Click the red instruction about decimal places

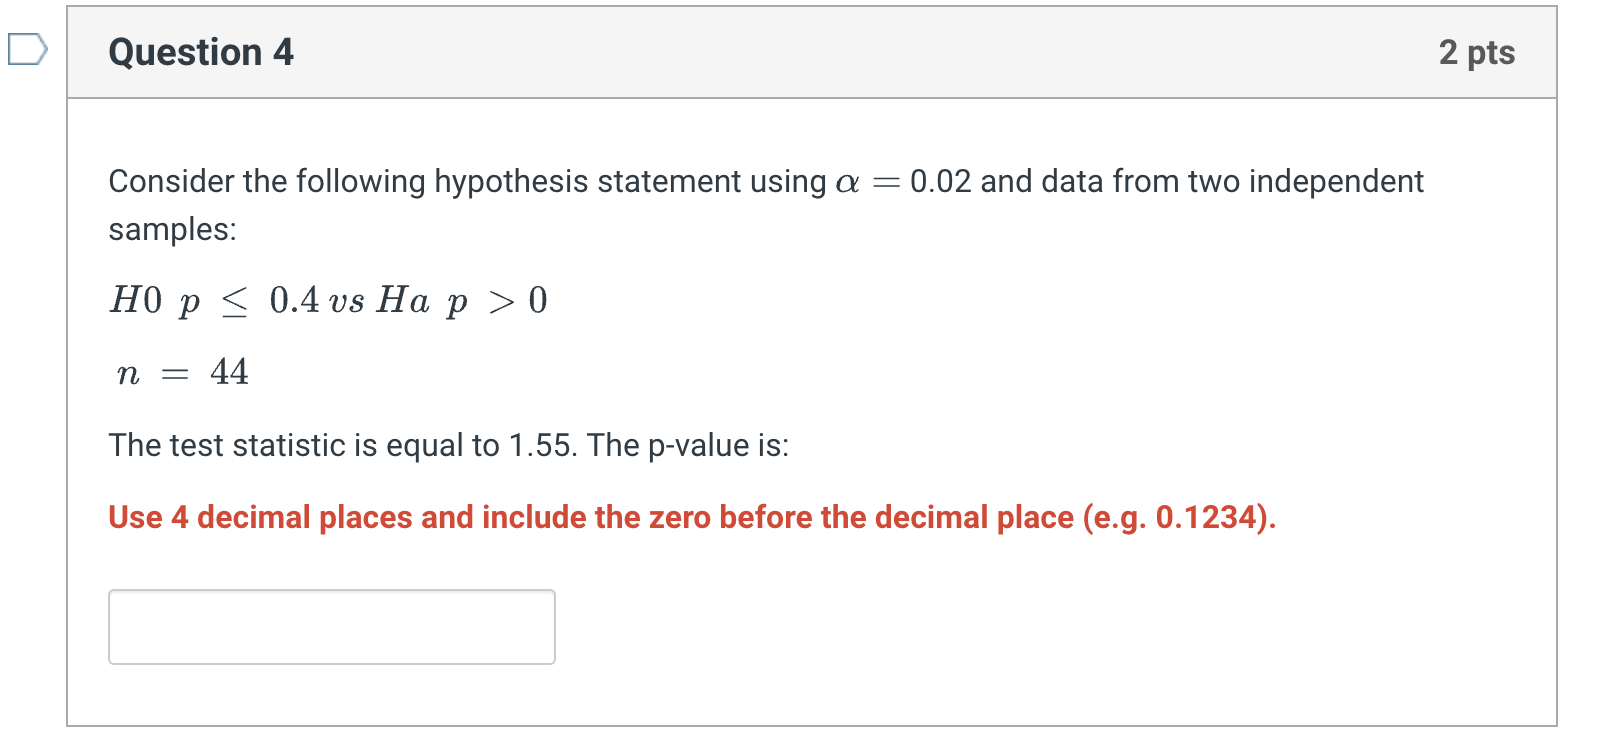[x=690, y=517]
